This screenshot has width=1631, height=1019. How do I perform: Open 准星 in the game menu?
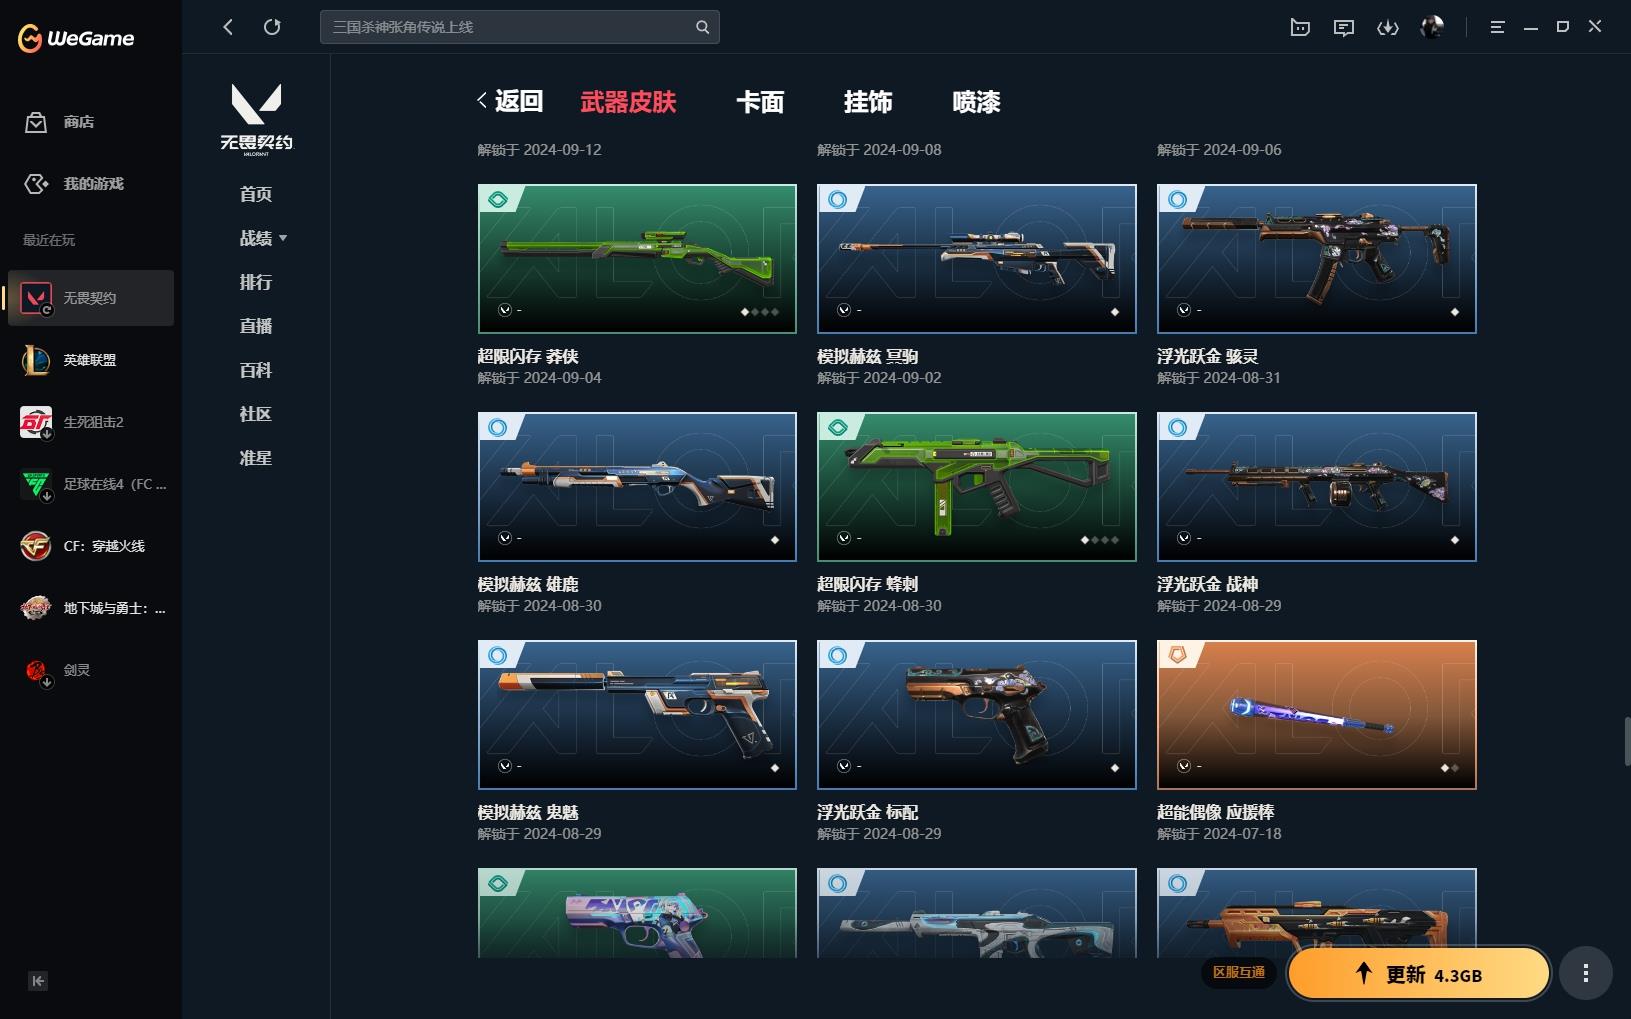point(256,458)
